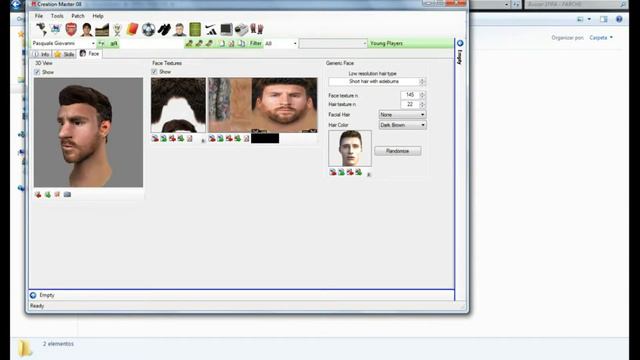This screenshot has height=360, width=640.
Task: Open Teams via the red club crest icon
Action: pyautogui.click(x=71, y=29)
